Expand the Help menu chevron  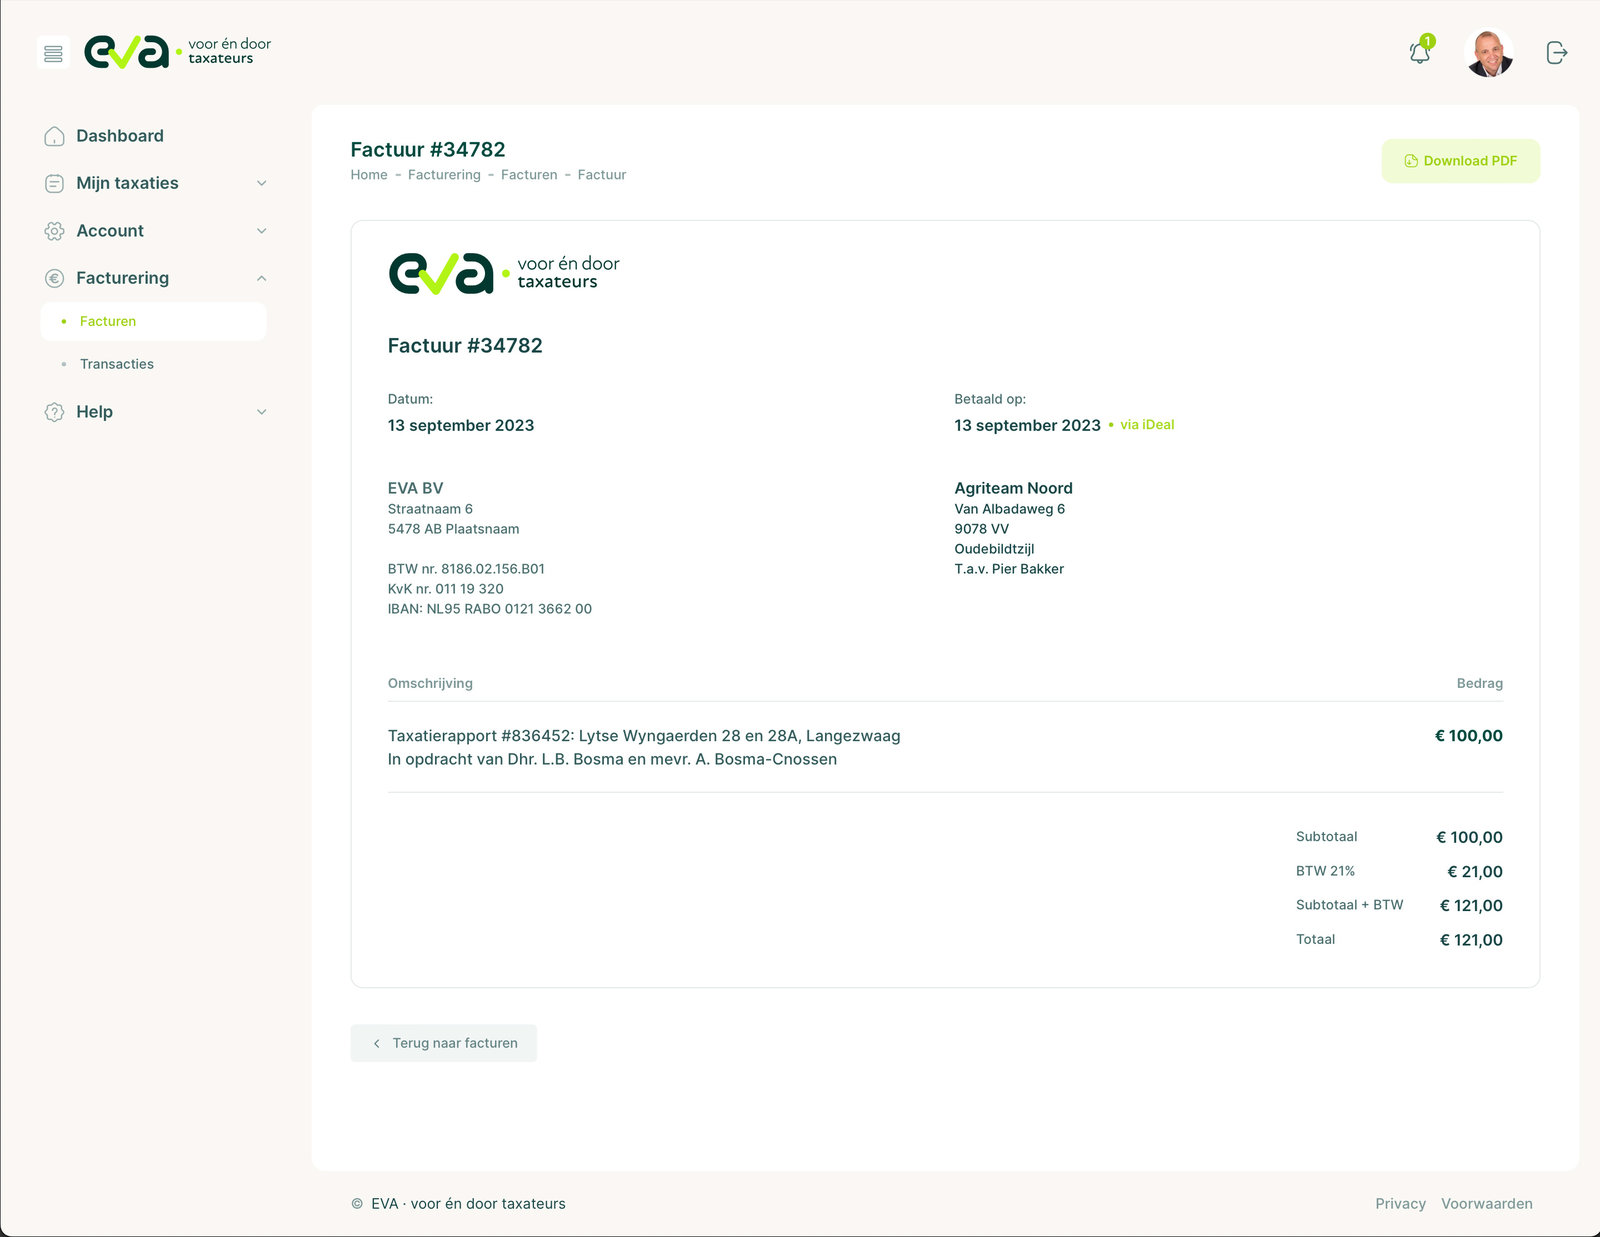point(262,412)
